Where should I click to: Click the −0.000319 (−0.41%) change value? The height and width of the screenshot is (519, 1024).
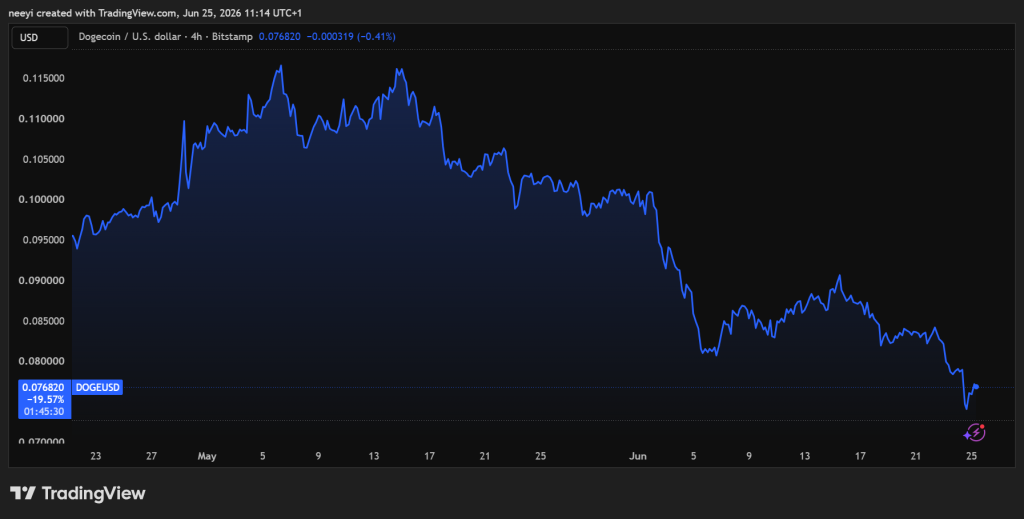click(x=351, y=37)
